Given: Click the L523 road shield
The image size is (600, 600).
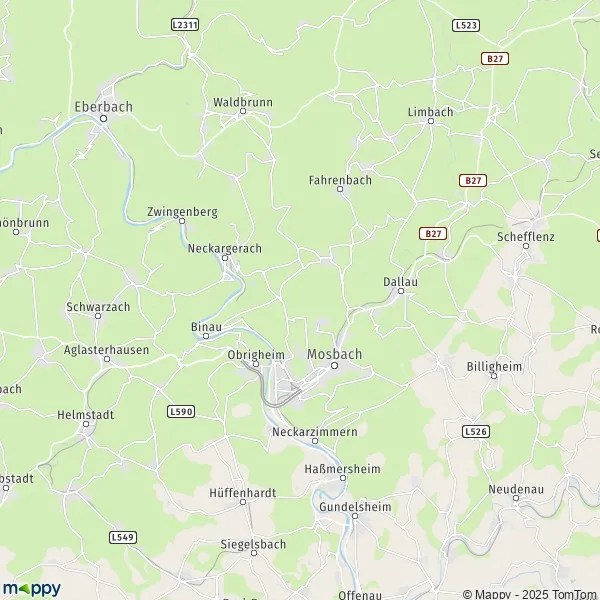Looking at the screenshot, I should tap(466, 25).
